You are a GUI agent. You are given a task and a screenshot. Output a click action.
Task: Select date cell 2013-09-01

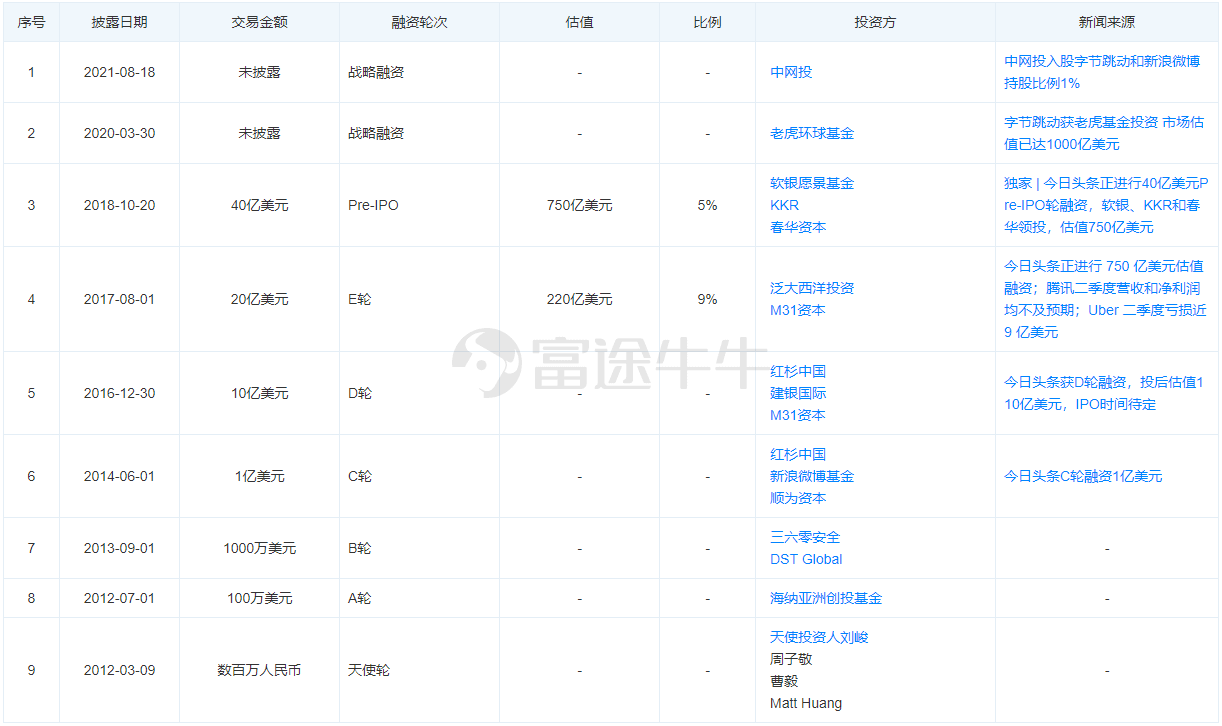point(119,548)
